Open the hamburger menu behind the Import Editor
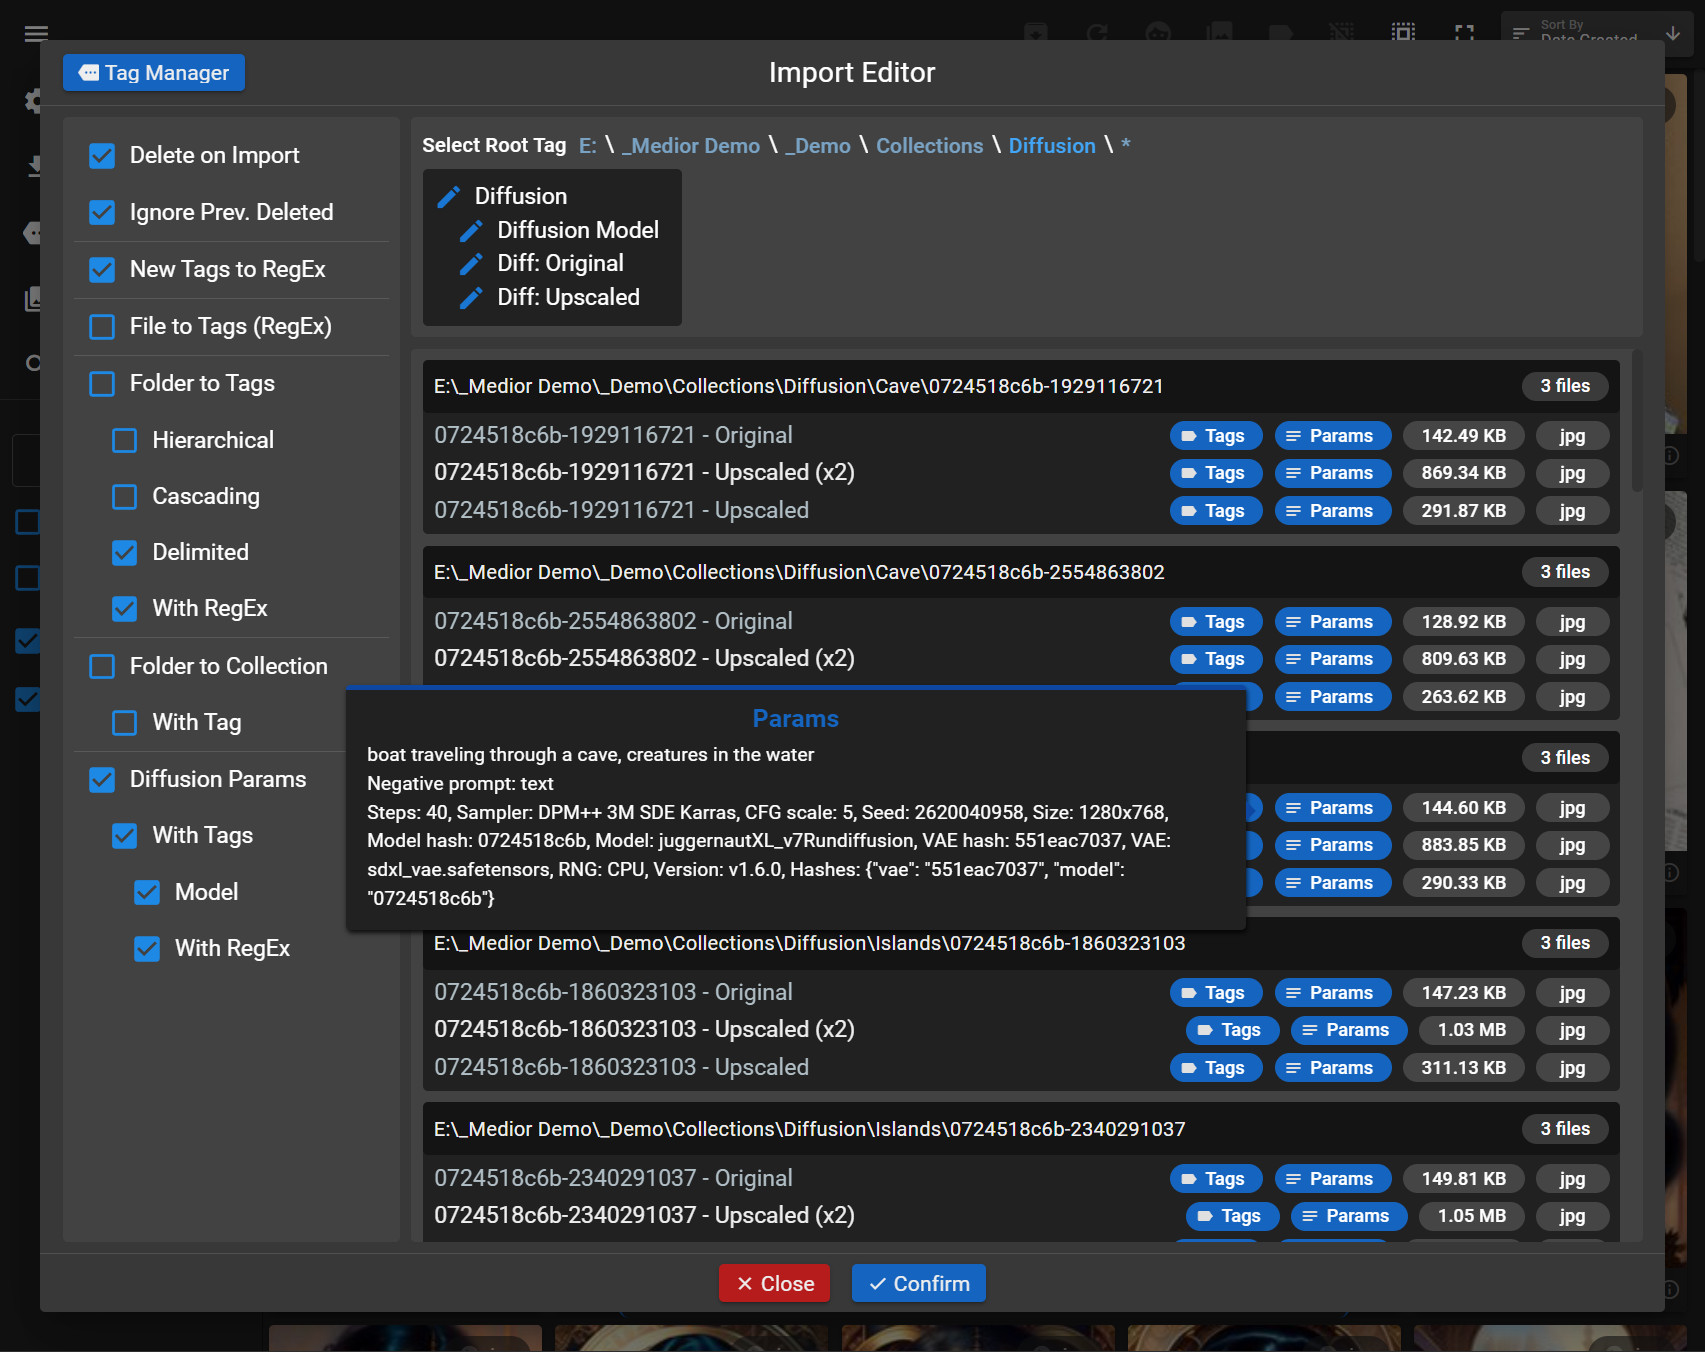1705x1352 pixels. [36, 34]
